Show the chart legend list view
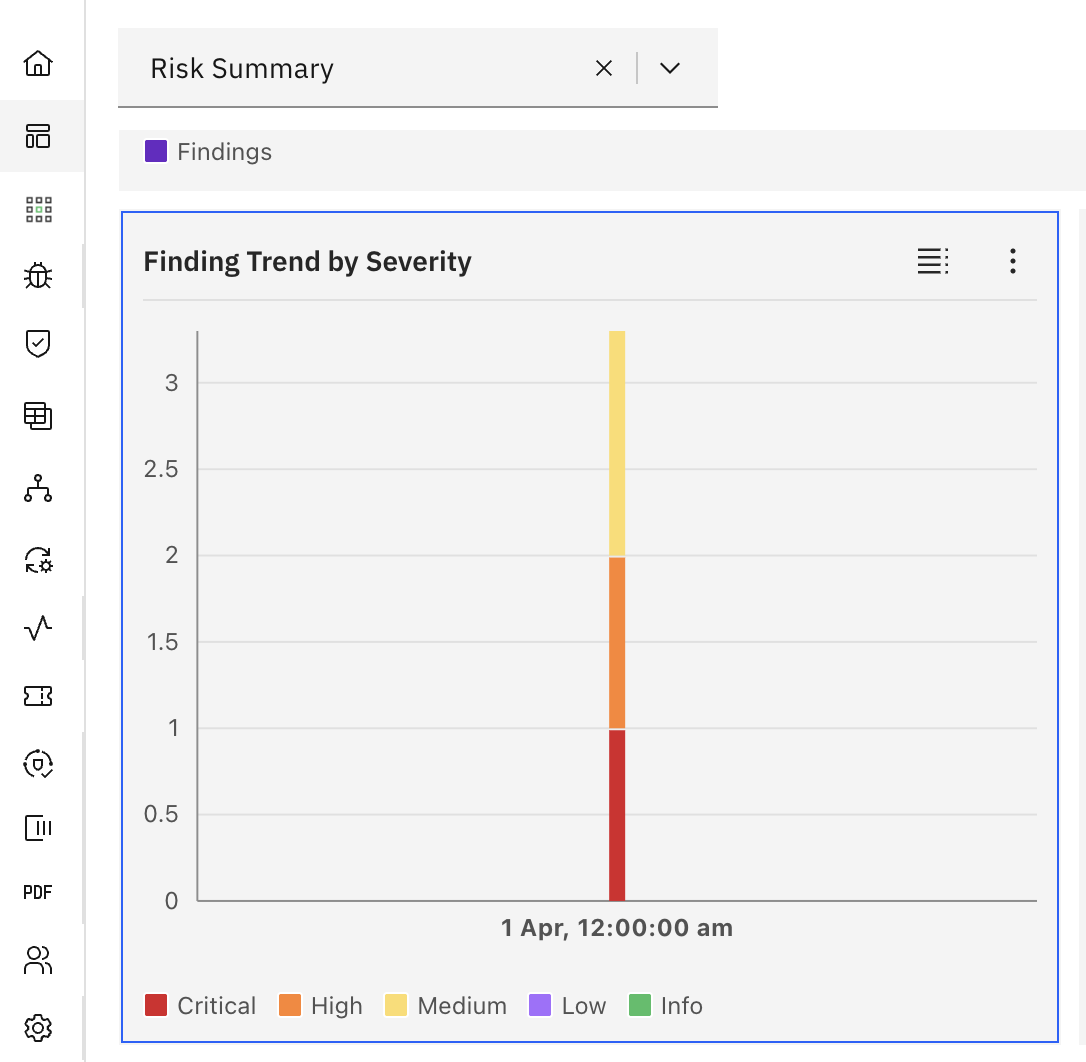 click(x=933, y=262)
